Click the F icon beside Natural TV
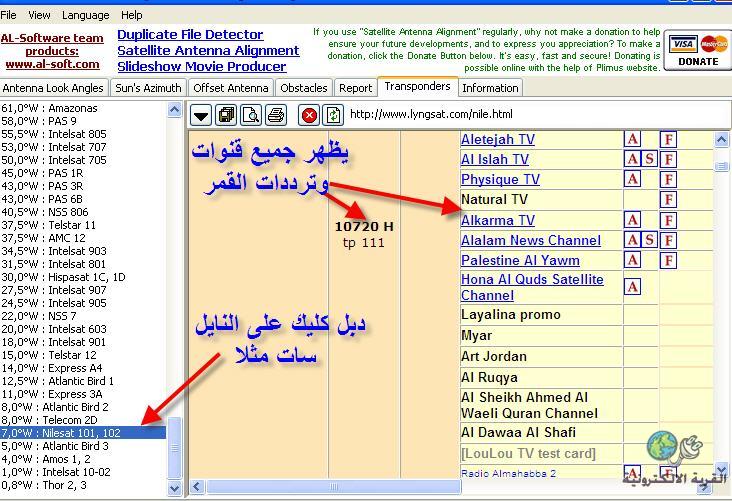Image resolution: width=732 pixels, height=501 pixels. 669,200
